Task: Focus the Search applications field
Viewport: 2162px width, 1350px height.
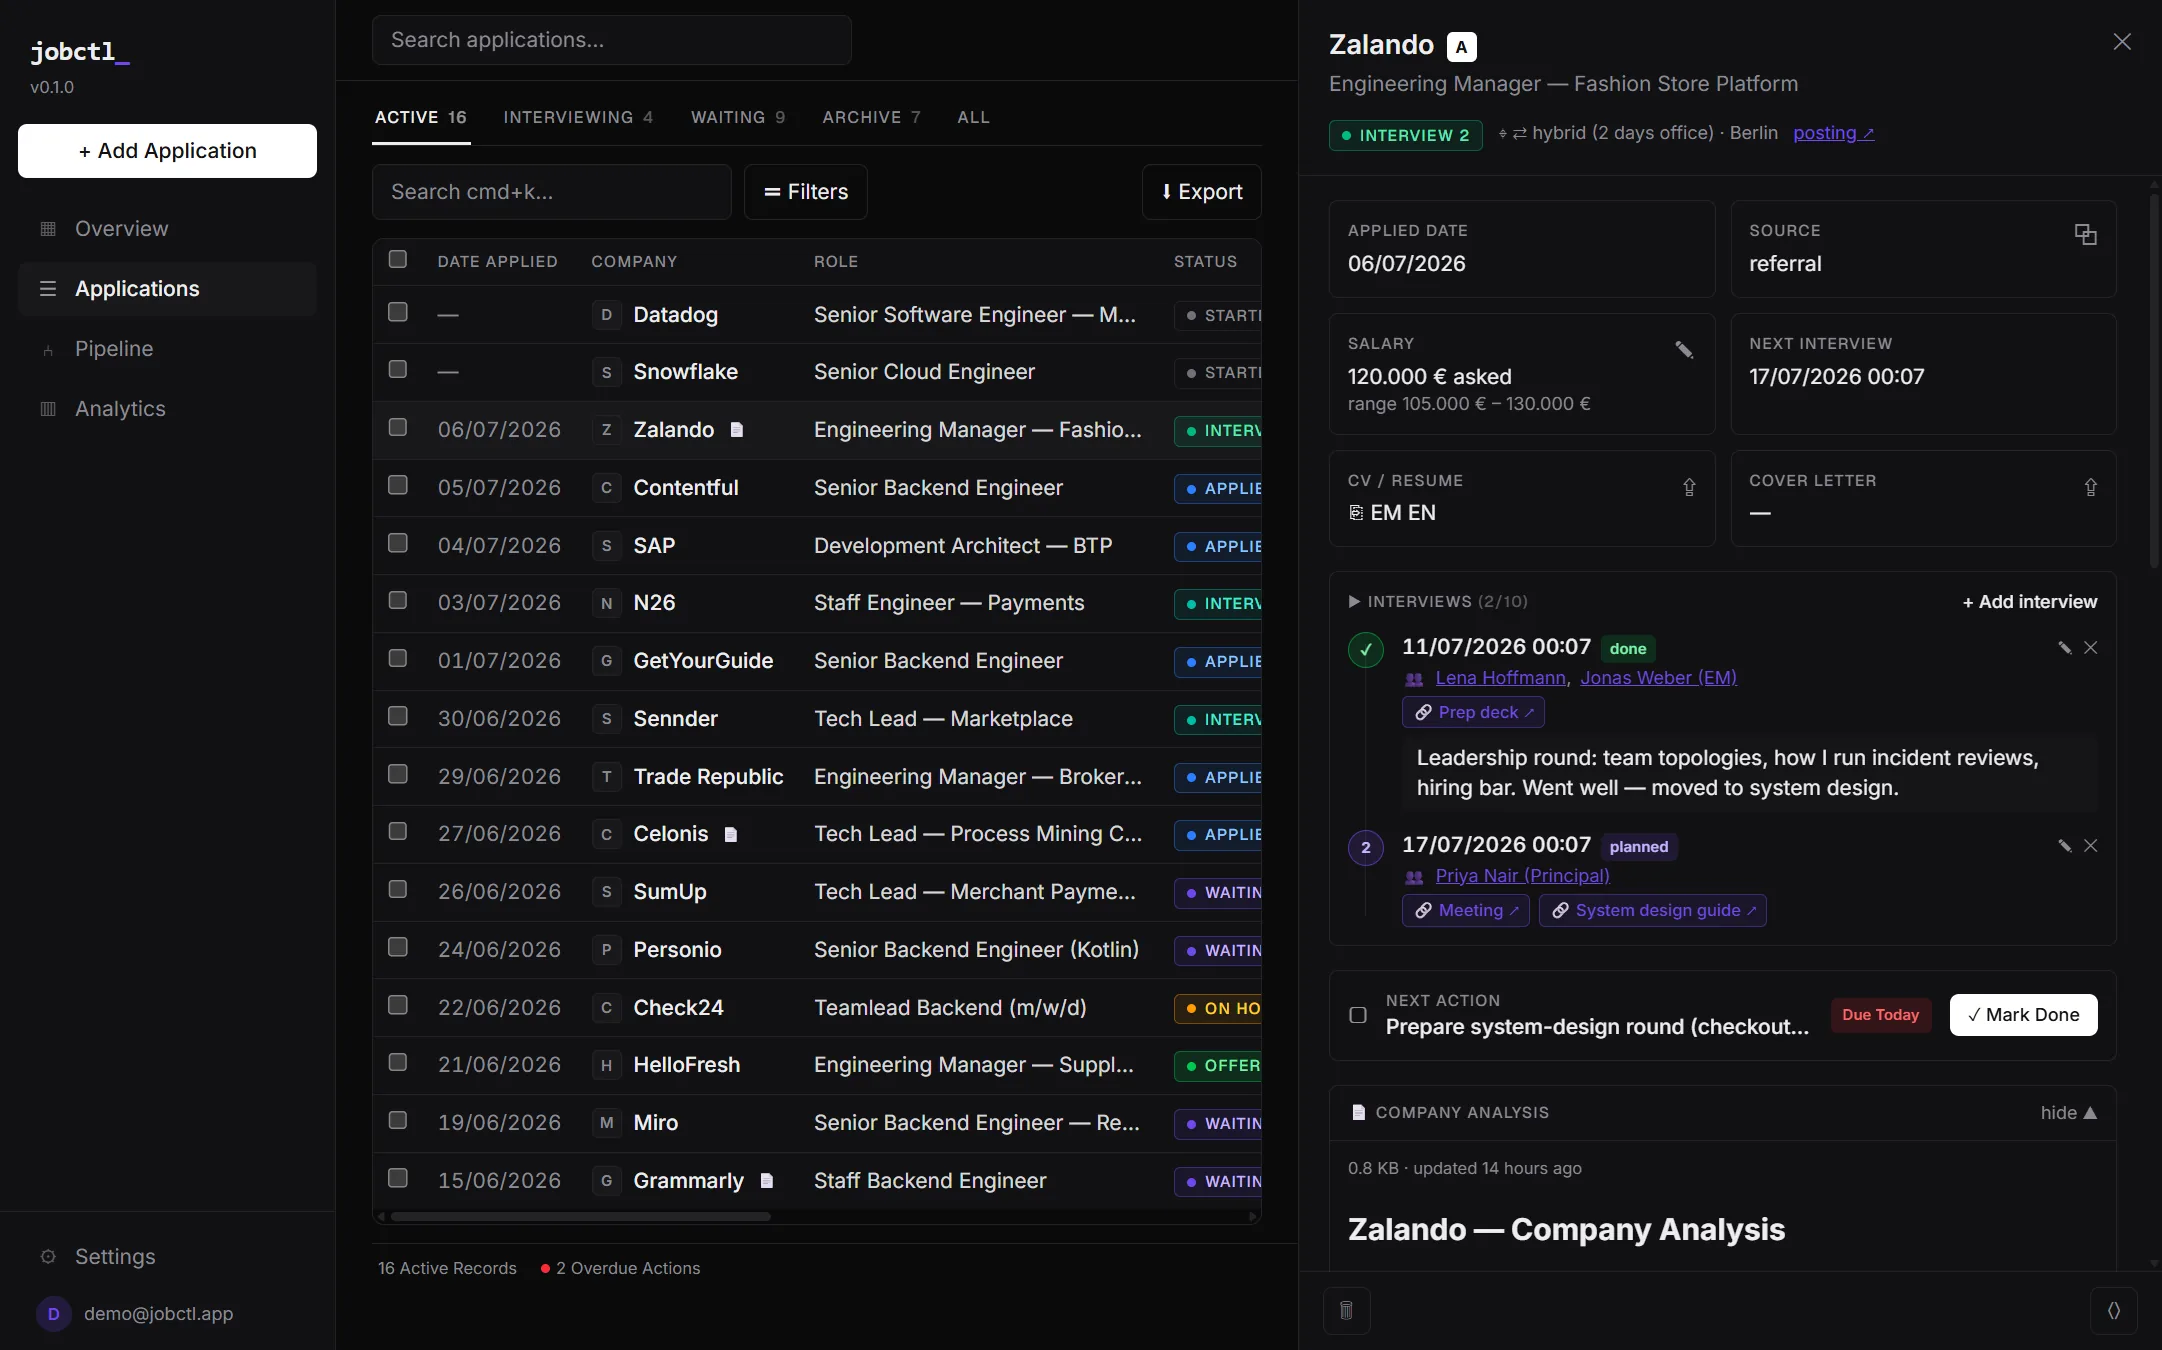Action: pos(612,40)
